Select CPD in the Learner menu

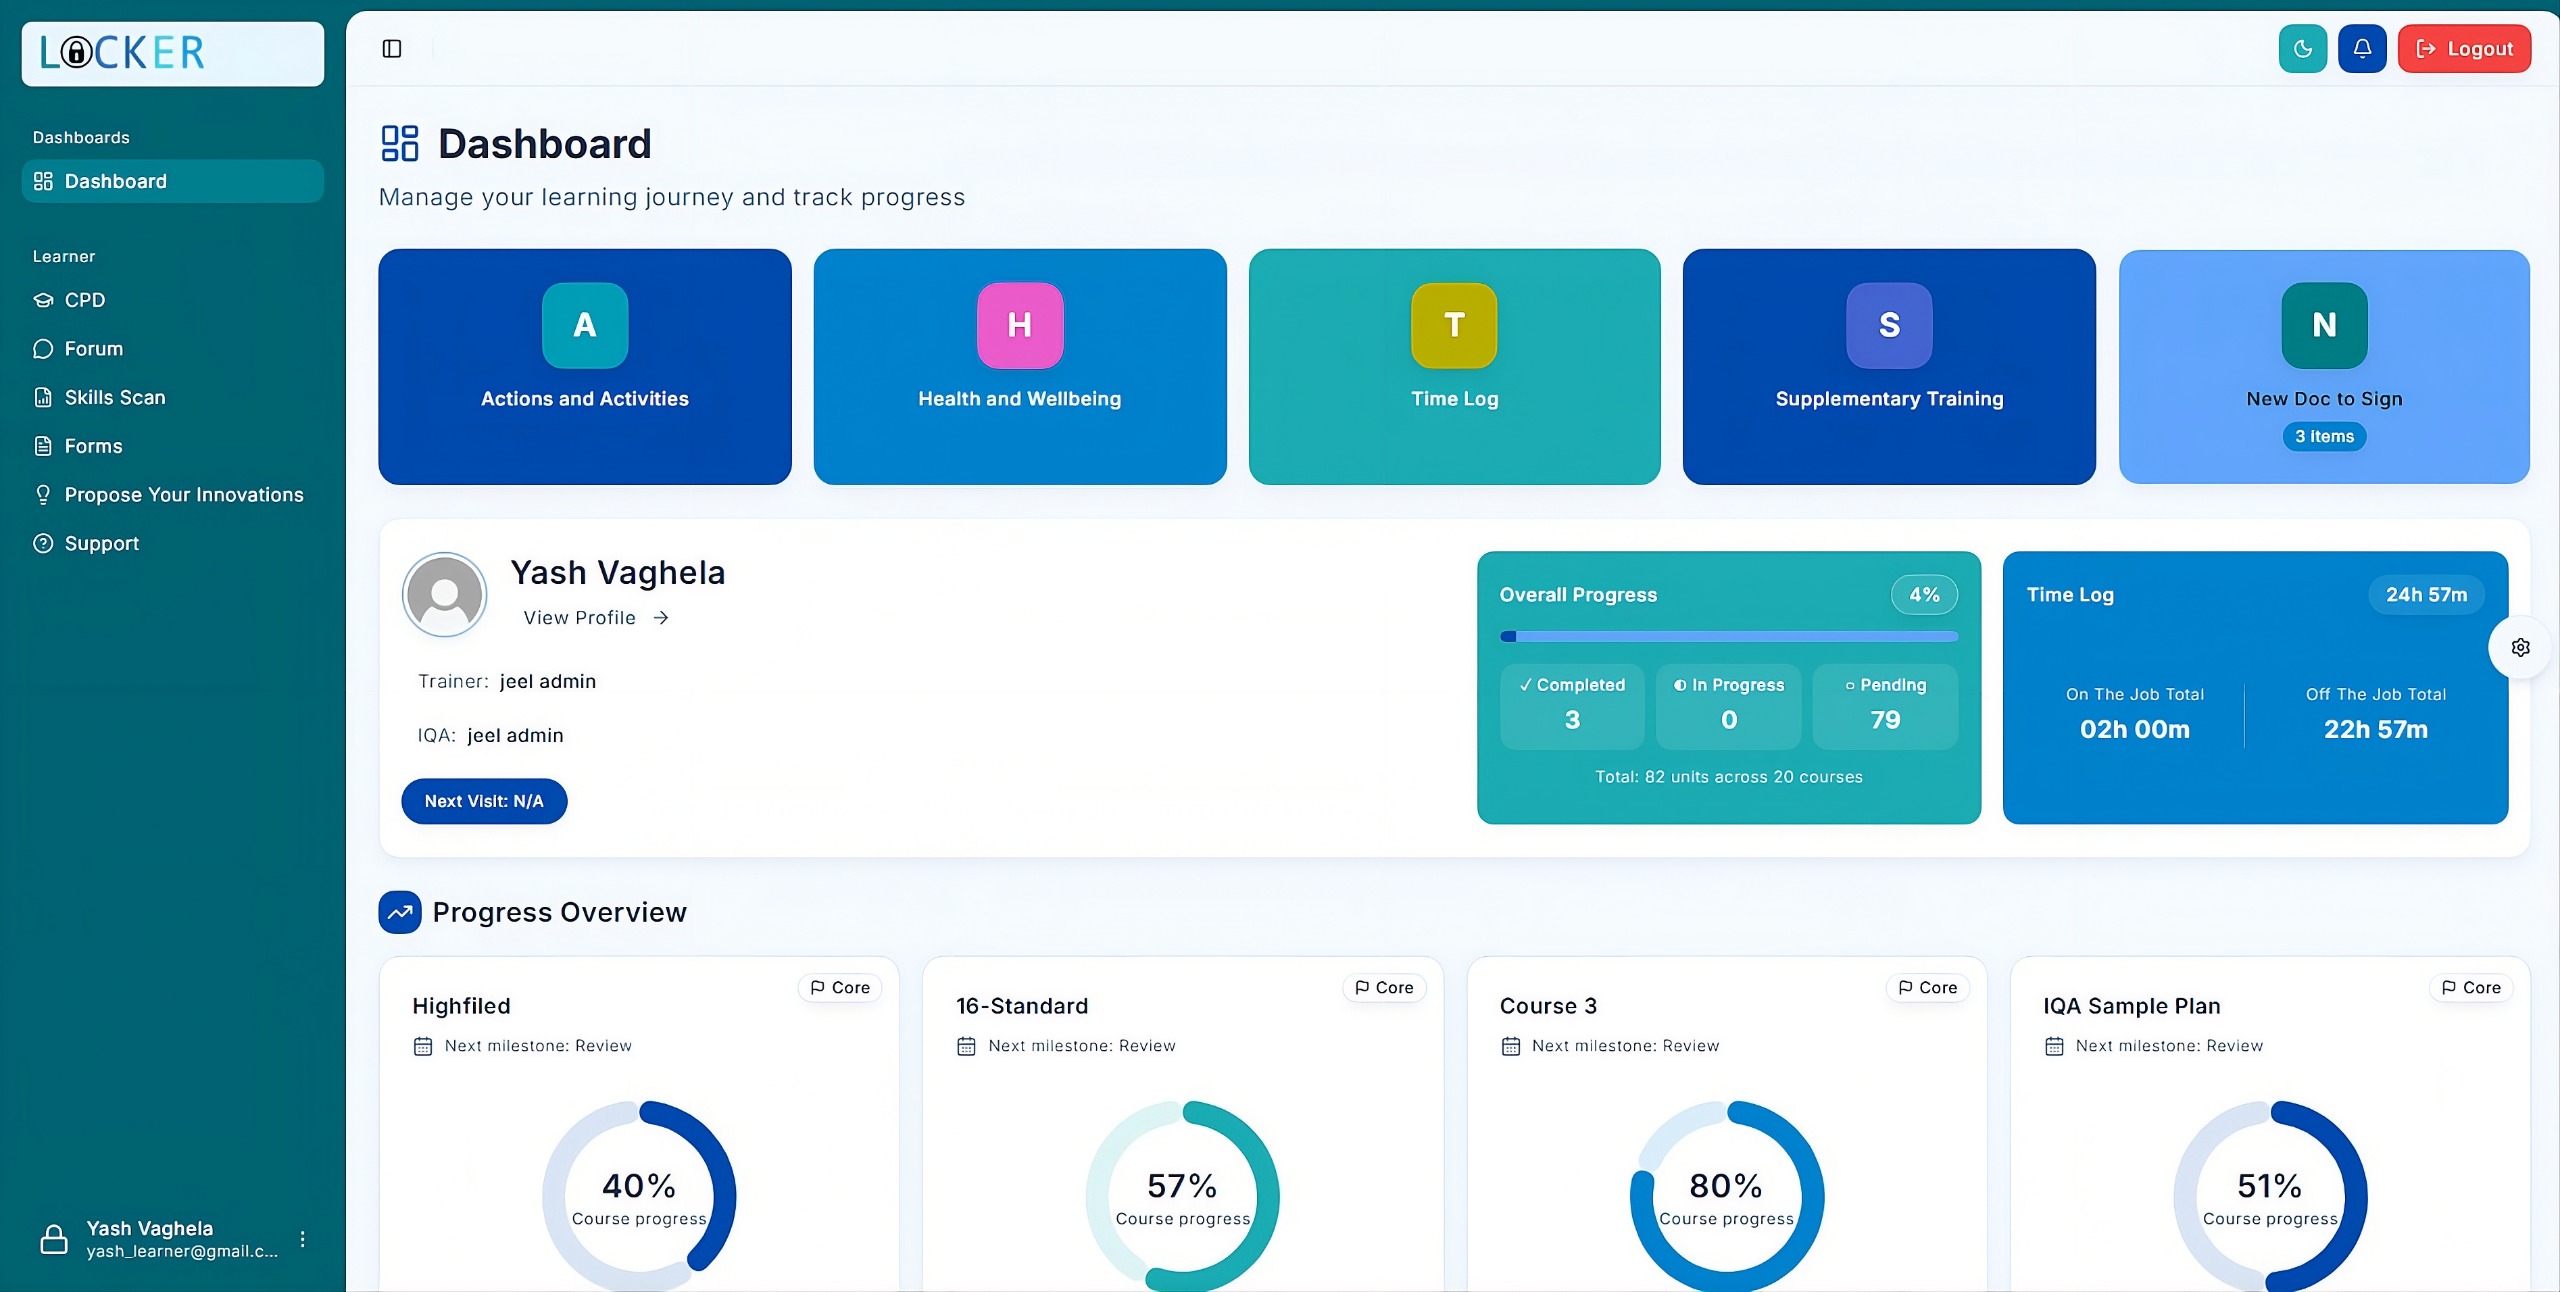[85, 300]
